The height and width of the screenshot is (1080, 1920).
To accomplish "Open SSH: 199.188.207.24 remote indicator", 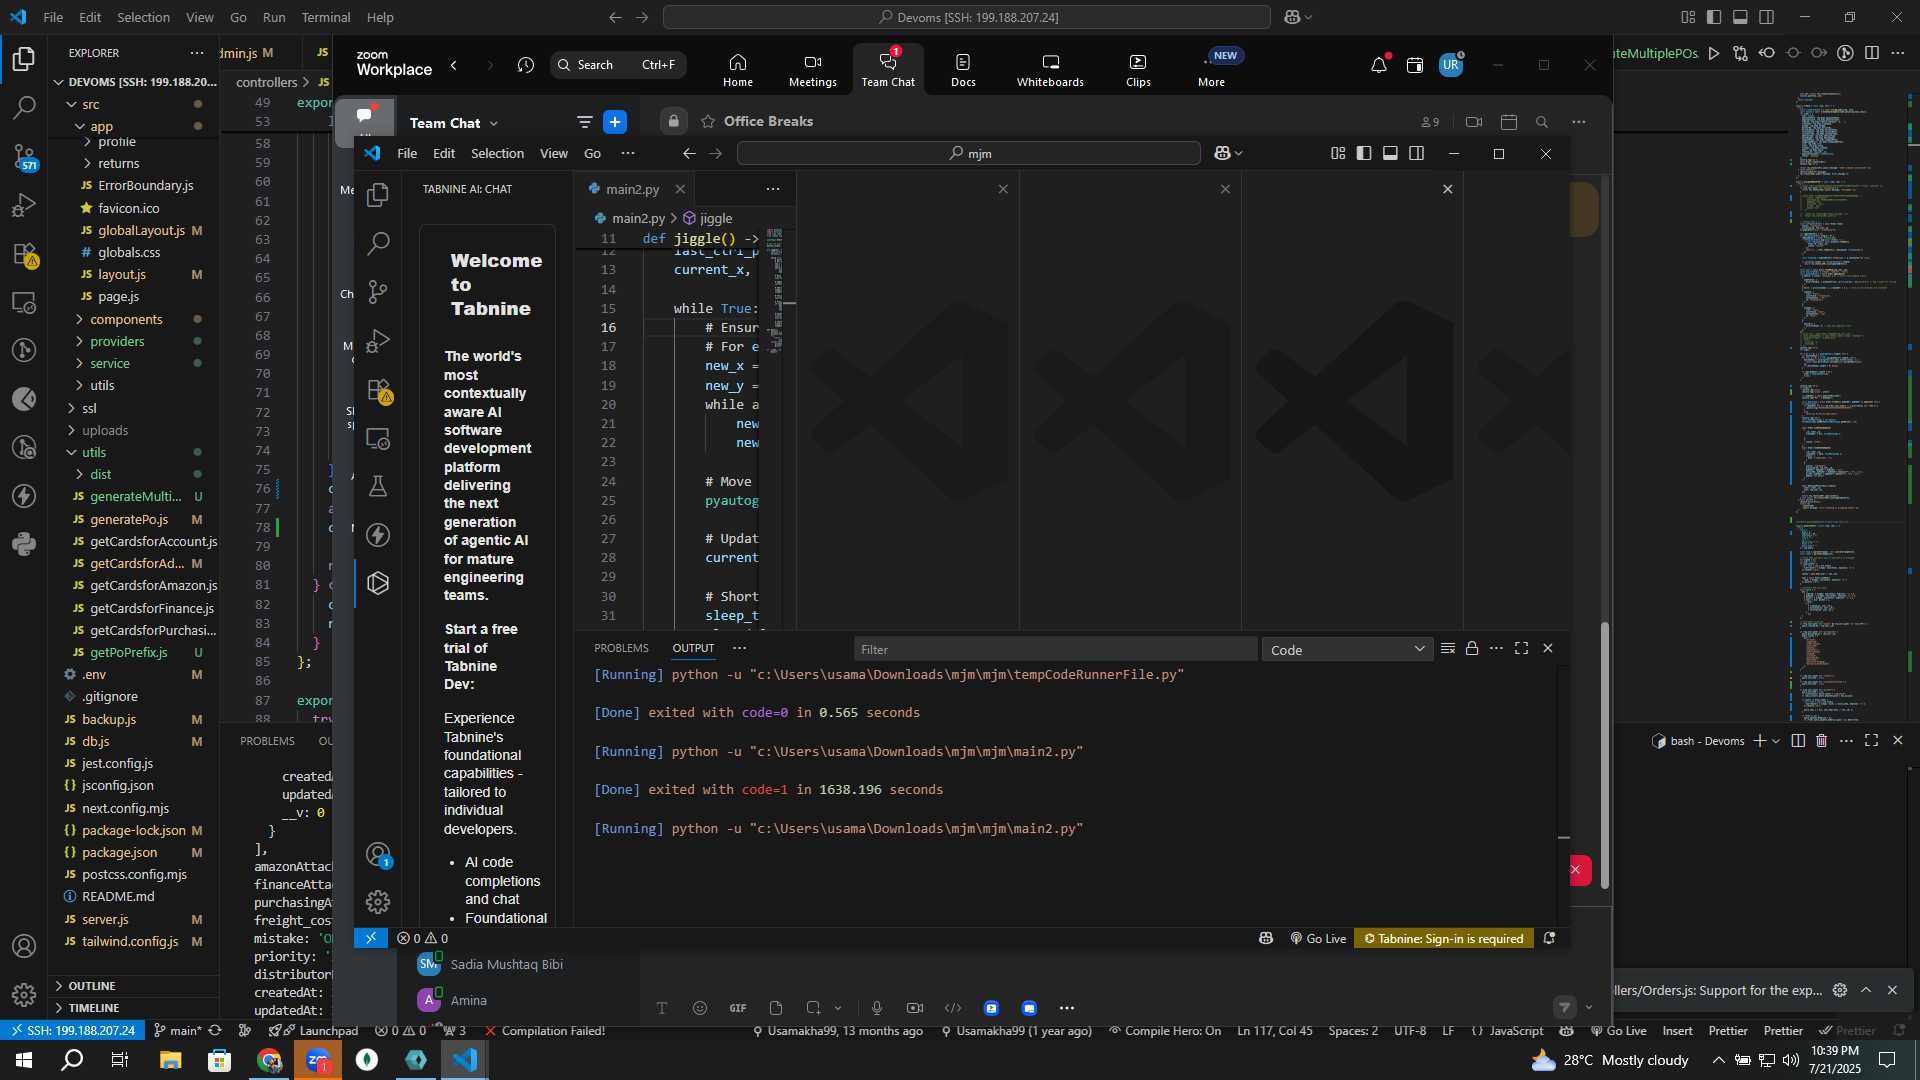I will point(71,1031).
